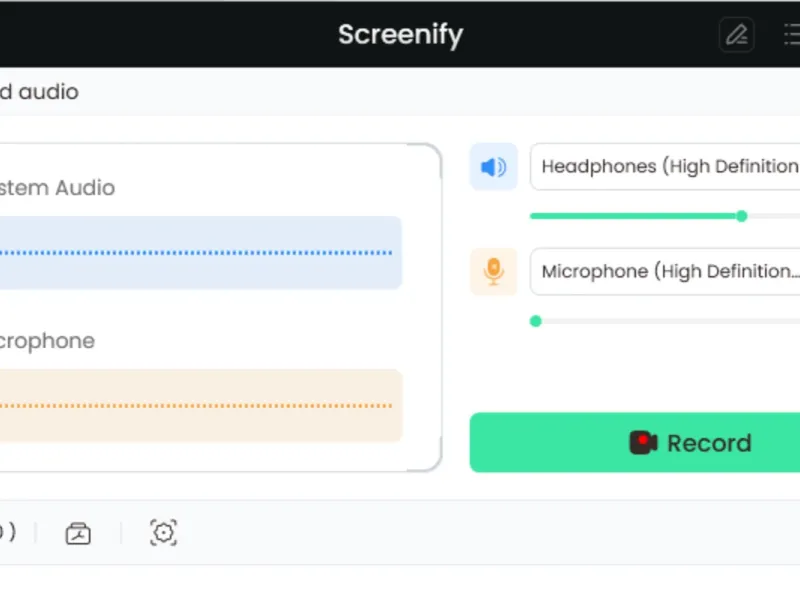The width and height of the screenshot is (800, 600).
Task: Click the green Record button
Action: point(635,442)
